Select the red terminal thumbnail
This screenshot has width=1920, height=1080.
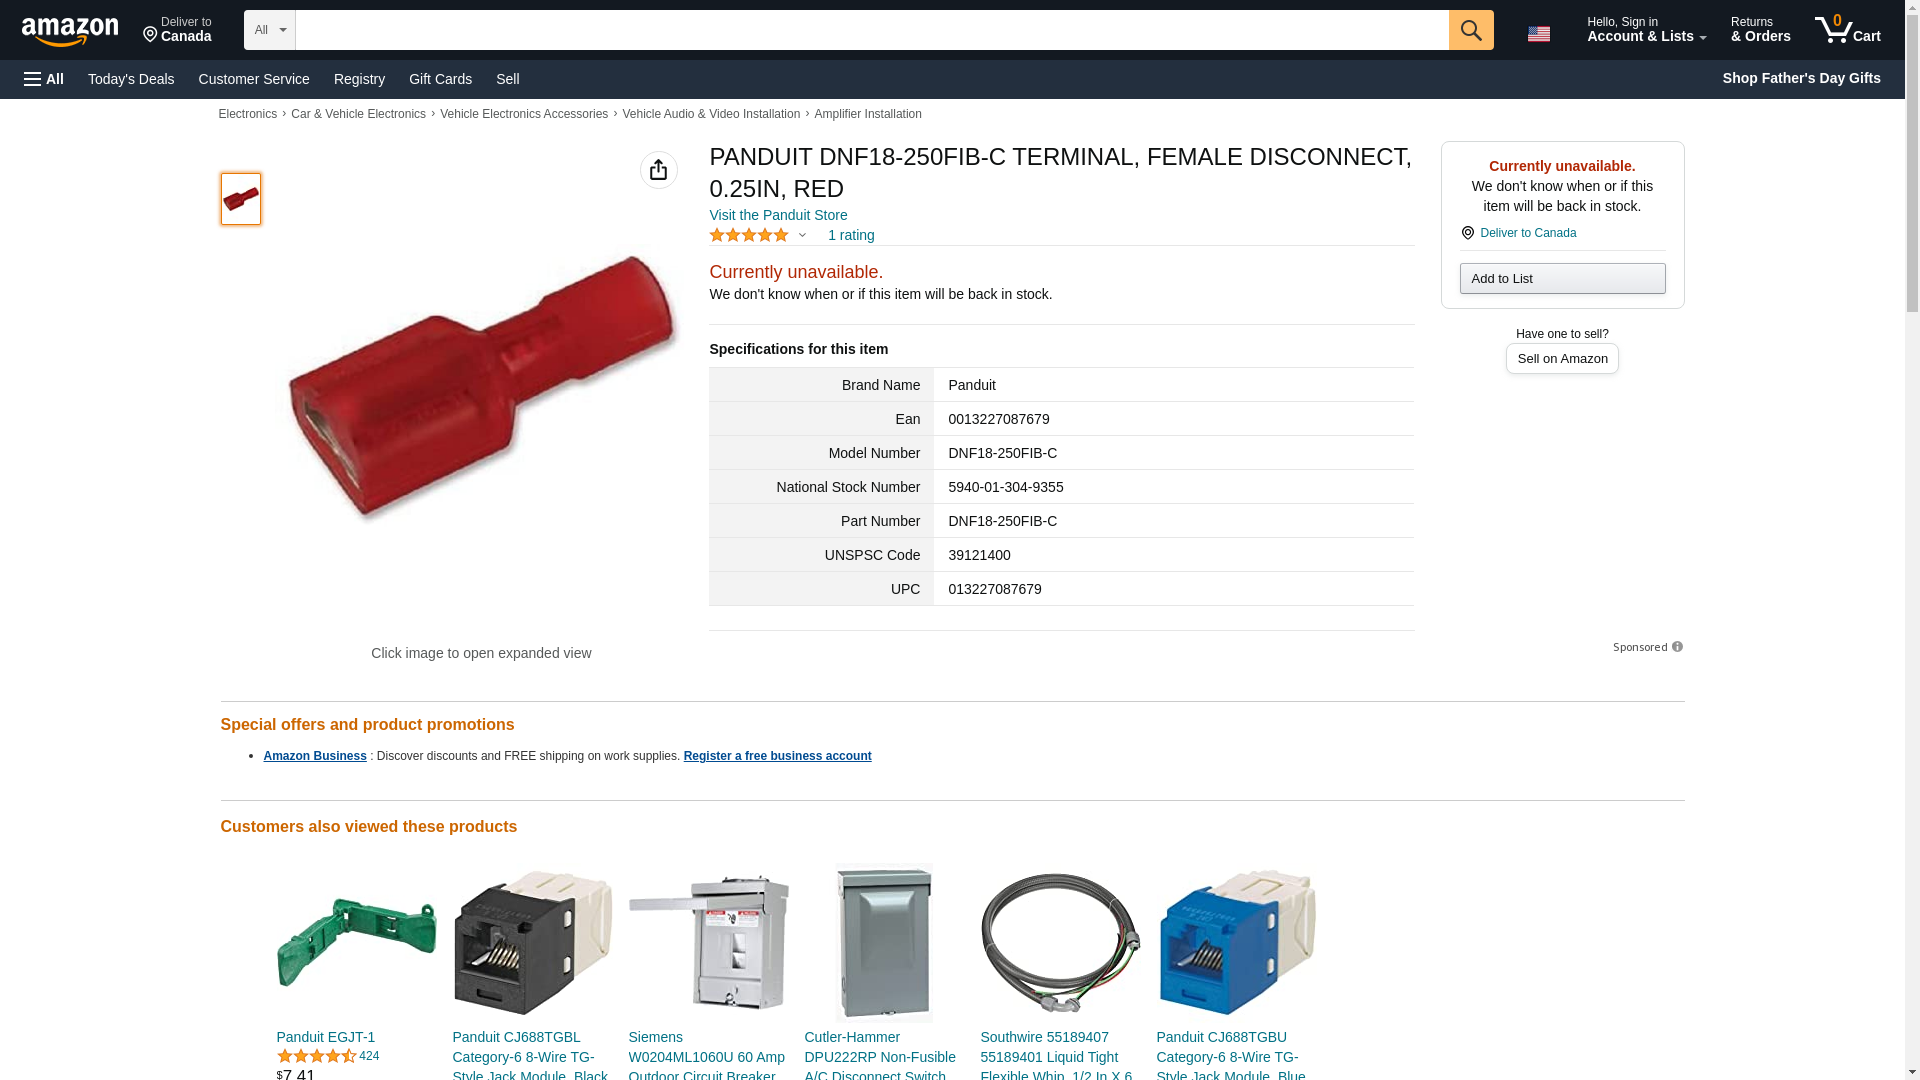[x=241, y=198]
